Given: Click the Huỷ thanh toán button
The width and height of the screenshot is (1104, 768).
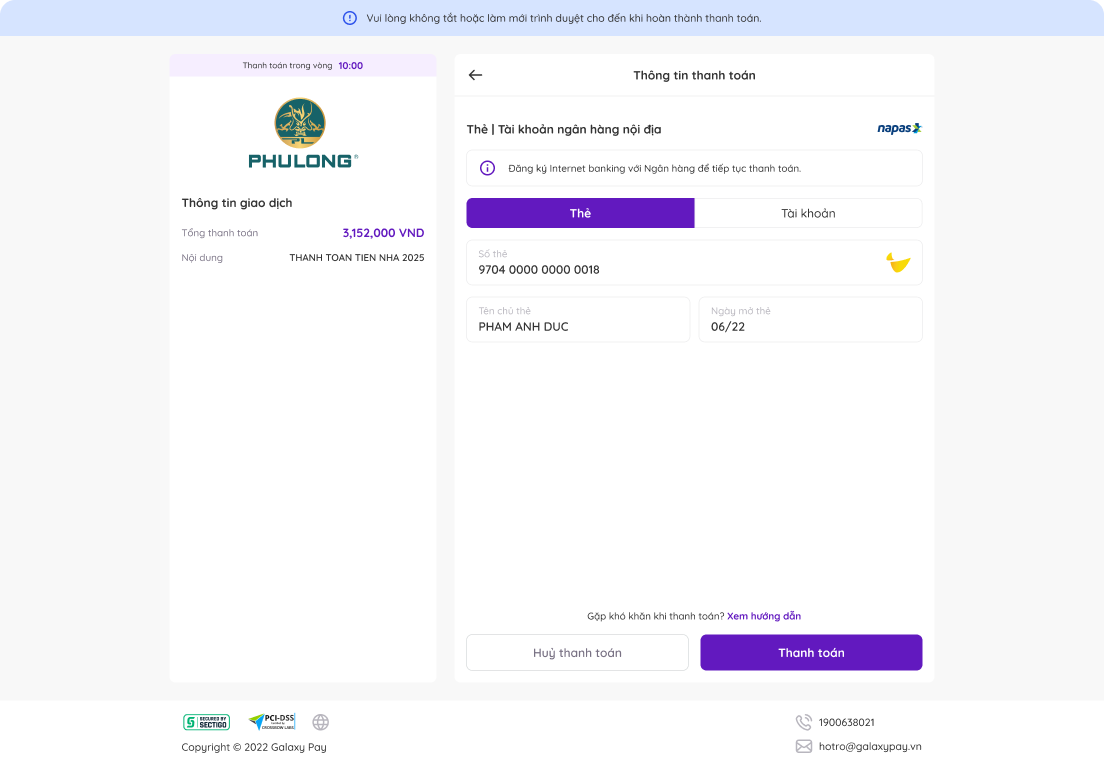Looking at the screenshot, I should click(x=577, y=653).
